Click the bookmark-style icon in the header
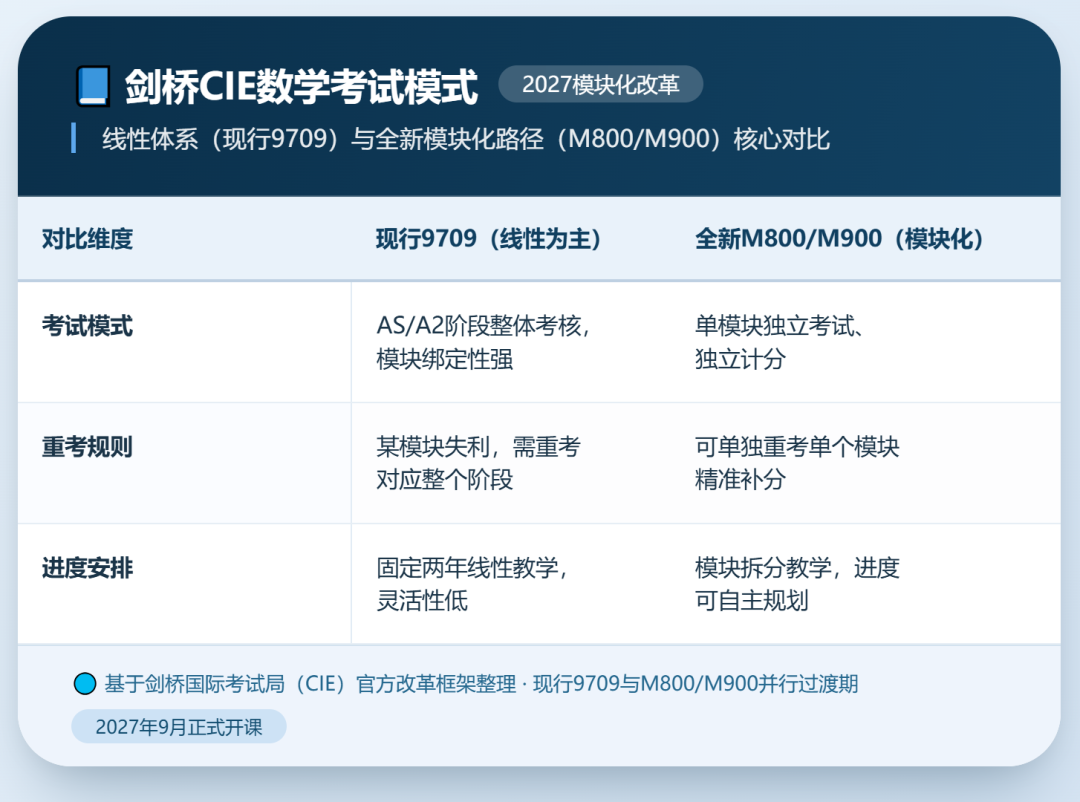This screenshot has height=802, width=1080. 93,84
